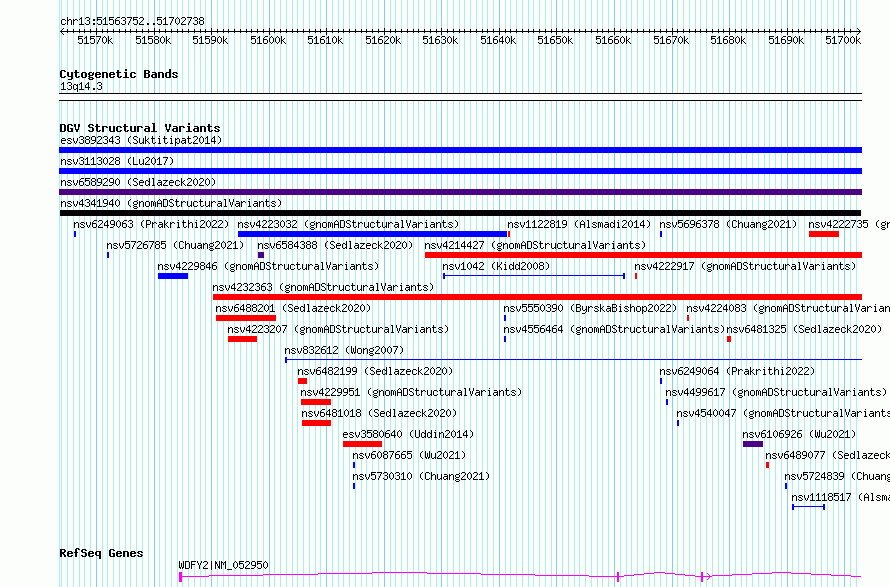Click the blue line under nsv1118517
The image size is (890, 587).
tap(808, 507)
